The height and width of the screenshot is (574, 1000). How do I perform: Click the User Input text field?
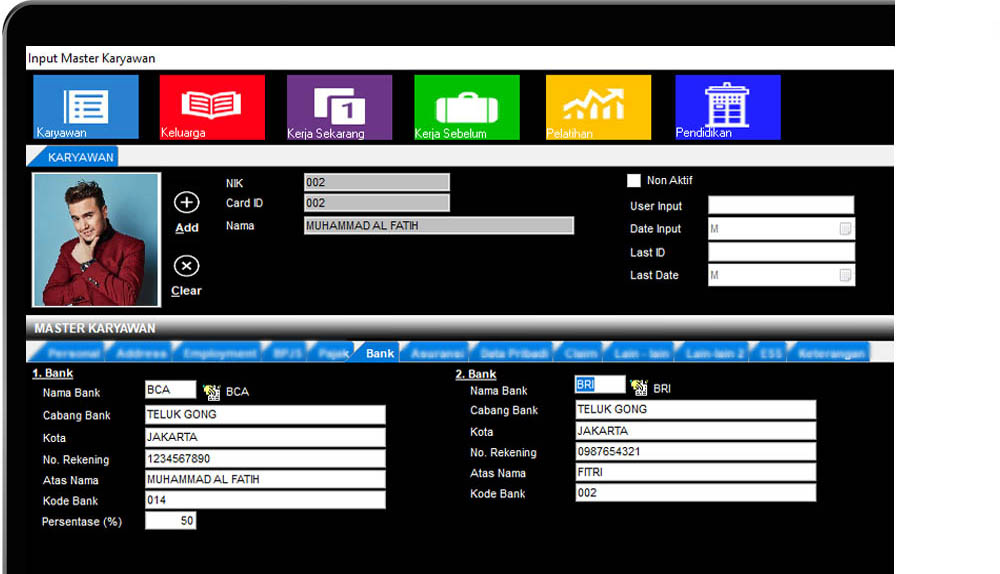pos(781,206)
